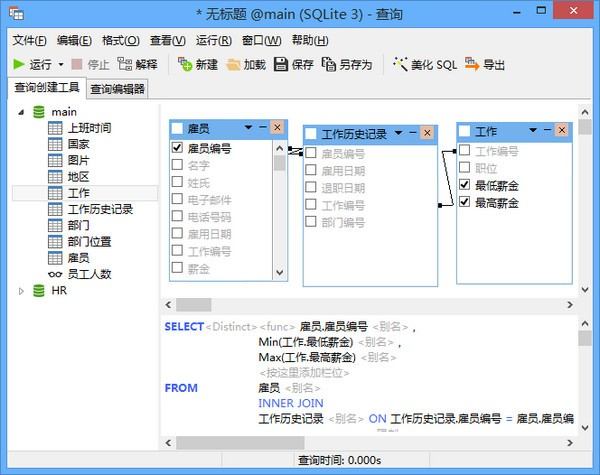Click the <别名> after 雇员 in FROM
This screenshot has height=475, width=600.
tap(303, 388)
